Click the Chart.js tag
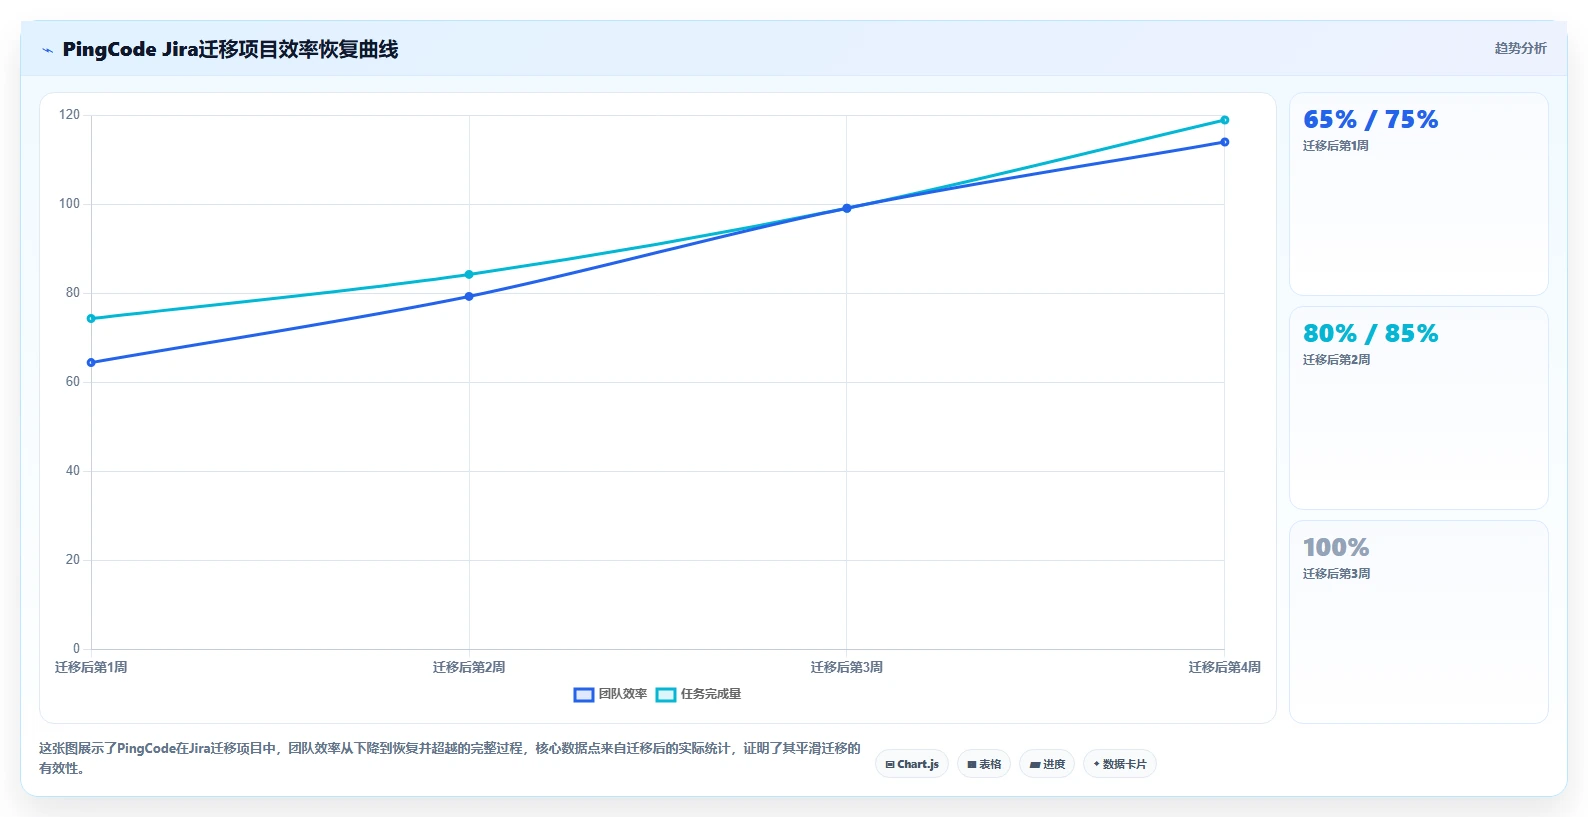 point(912,764)
